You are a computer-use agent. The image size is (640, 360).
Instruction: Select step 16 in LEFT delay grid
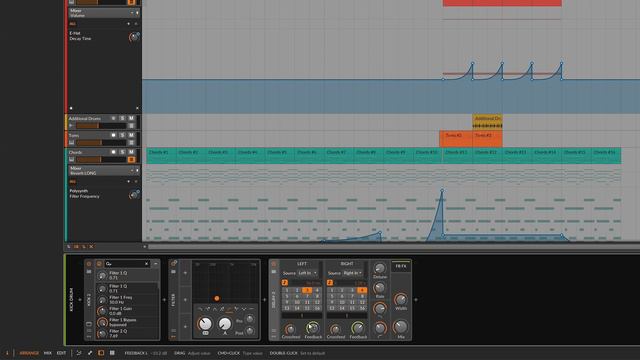tap(317, 308)
